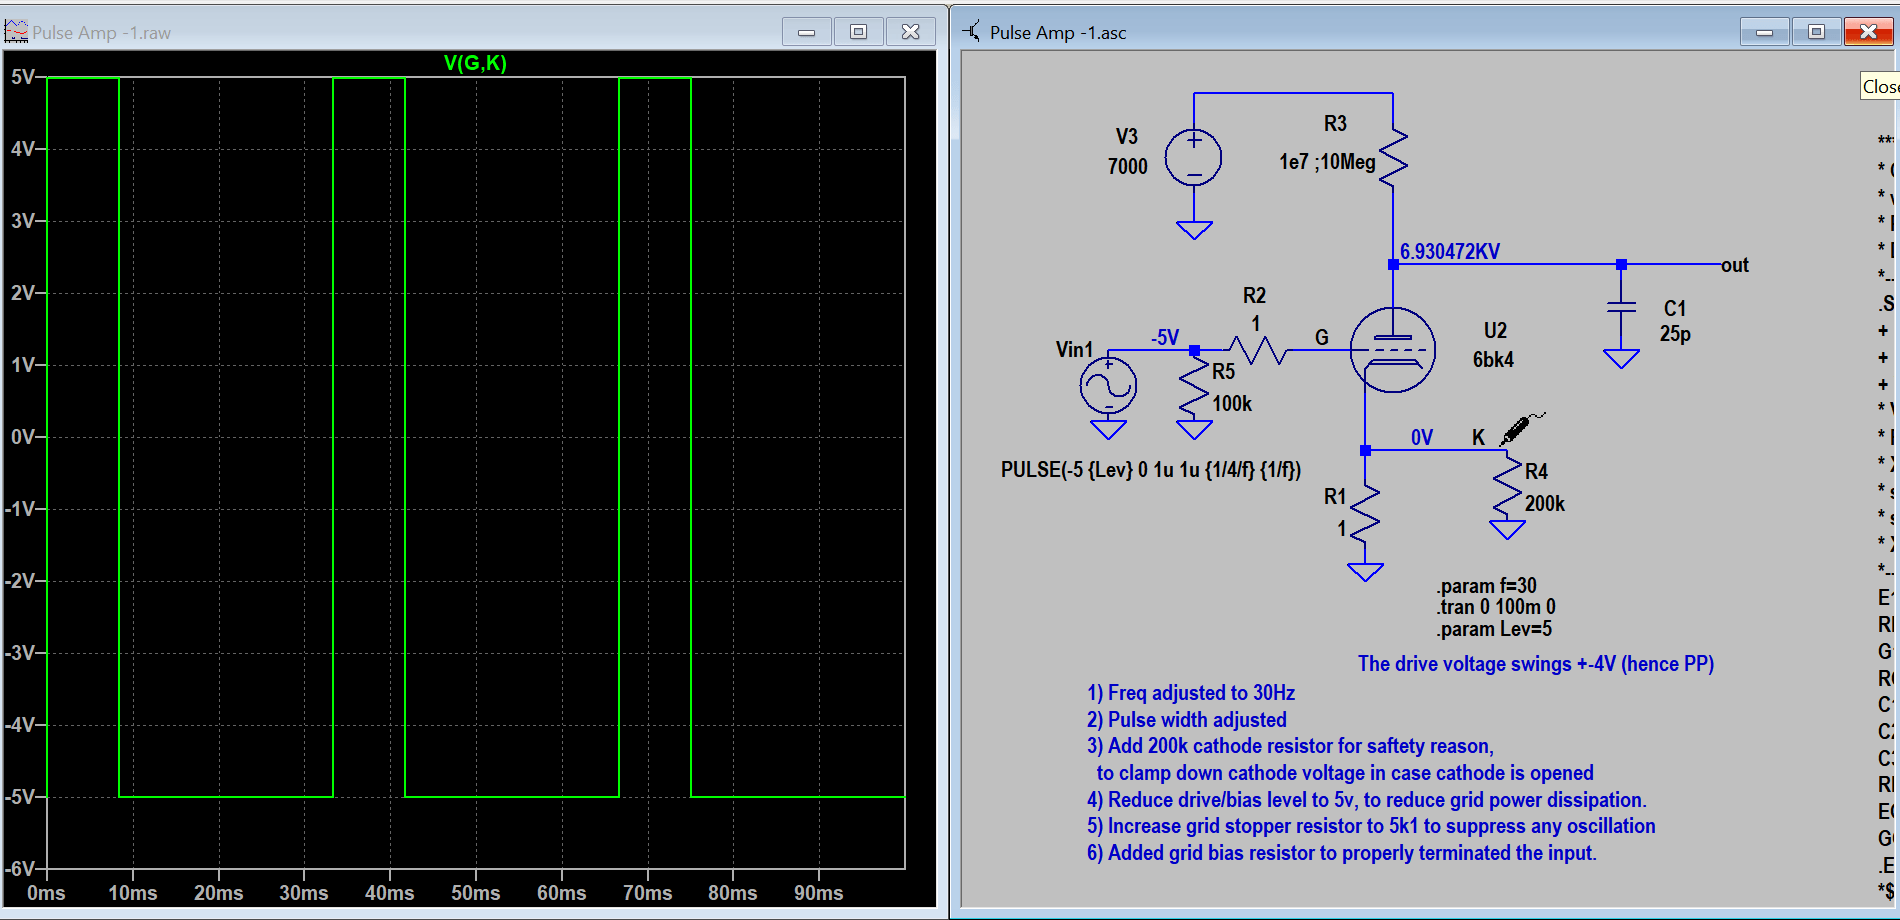Select the R5 100k resistor symbol
Screen dimensions: 1900x920
coord(1194,387)
